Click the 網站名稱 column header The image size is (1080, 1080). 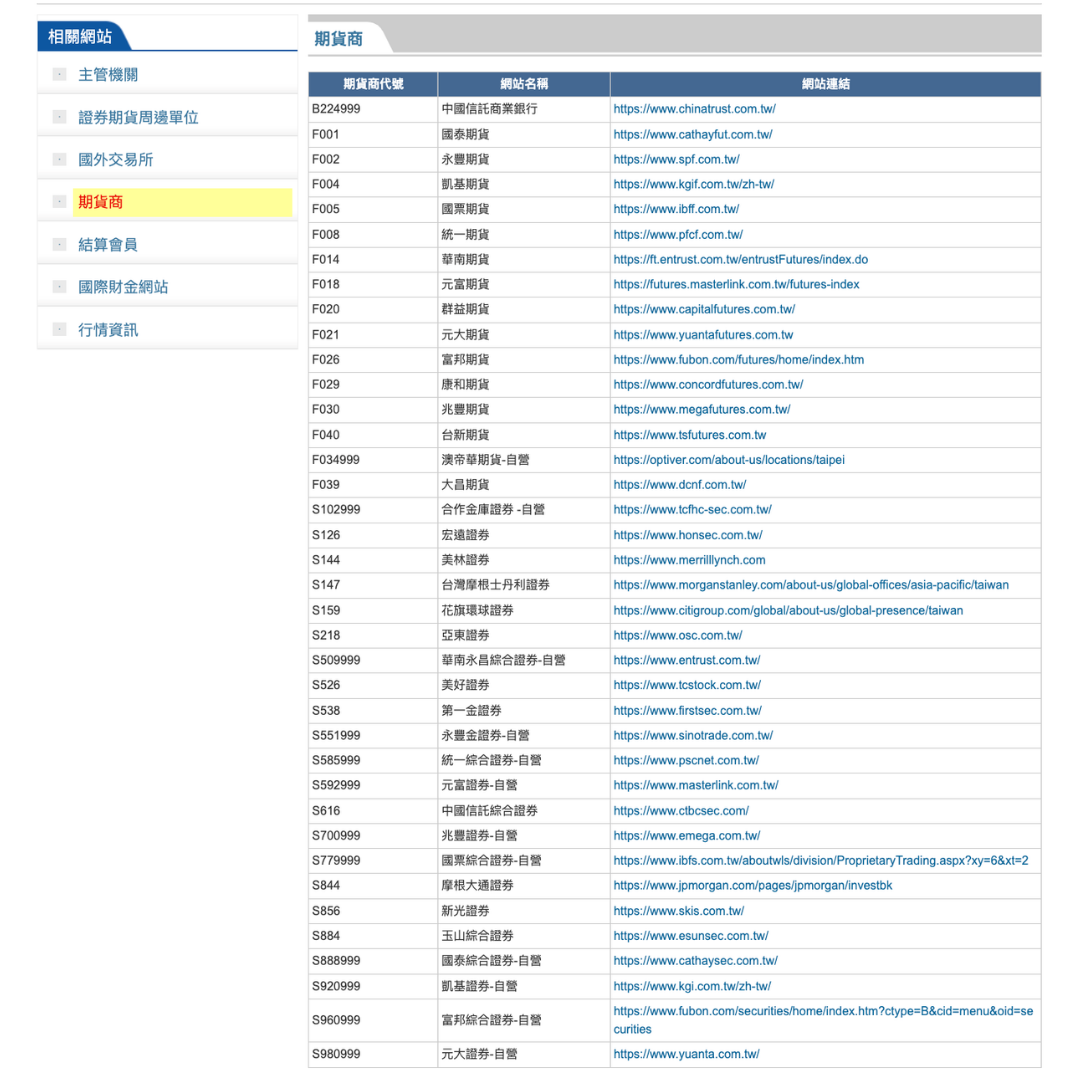pyautogui.click(x=523, y=84)
